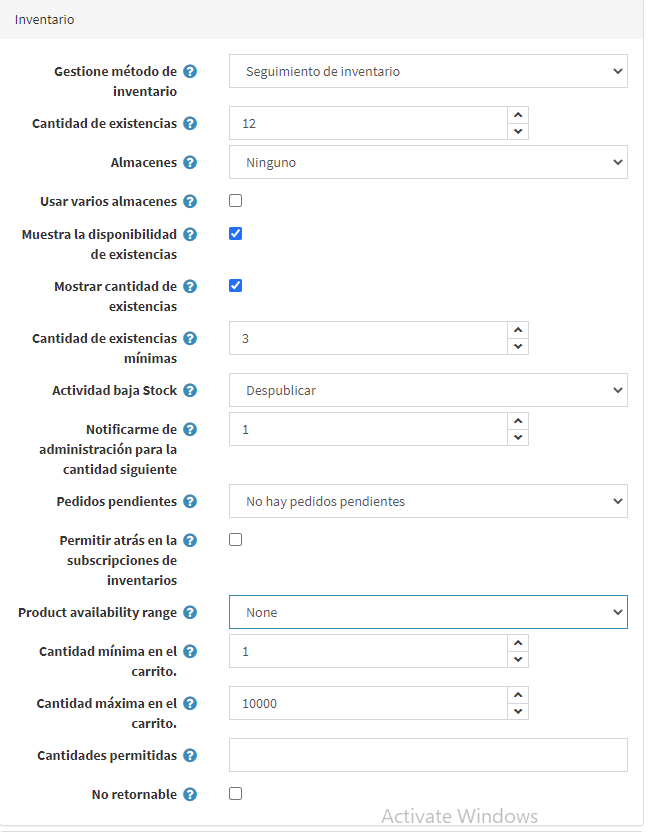Increase Cantidad de existencias with up arrow
The height and width of the screenshot is (832, 654).
pos(518,115)
